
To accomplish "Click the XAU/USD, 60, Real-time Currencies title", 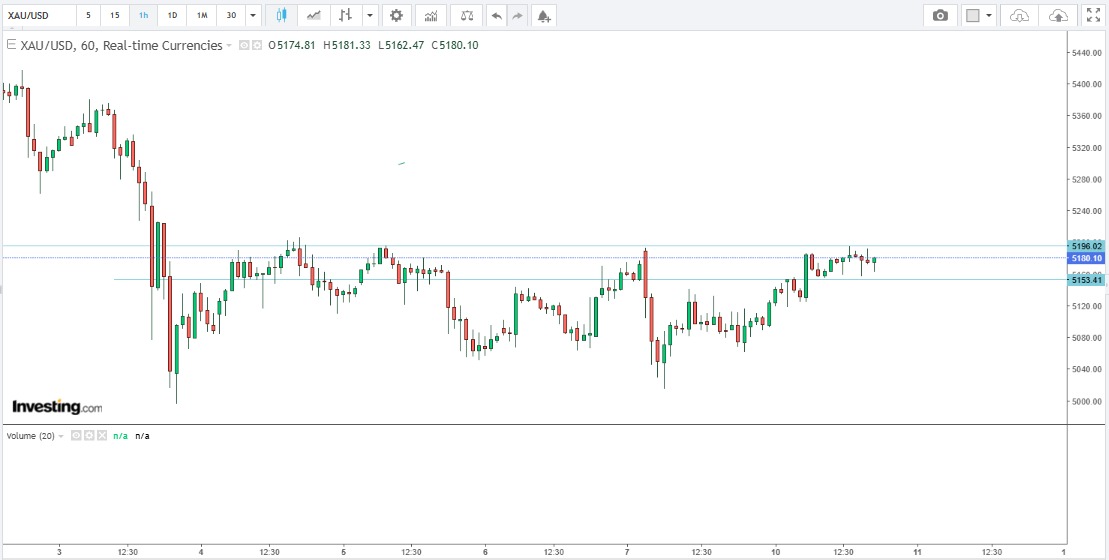I will pos(122,45).
